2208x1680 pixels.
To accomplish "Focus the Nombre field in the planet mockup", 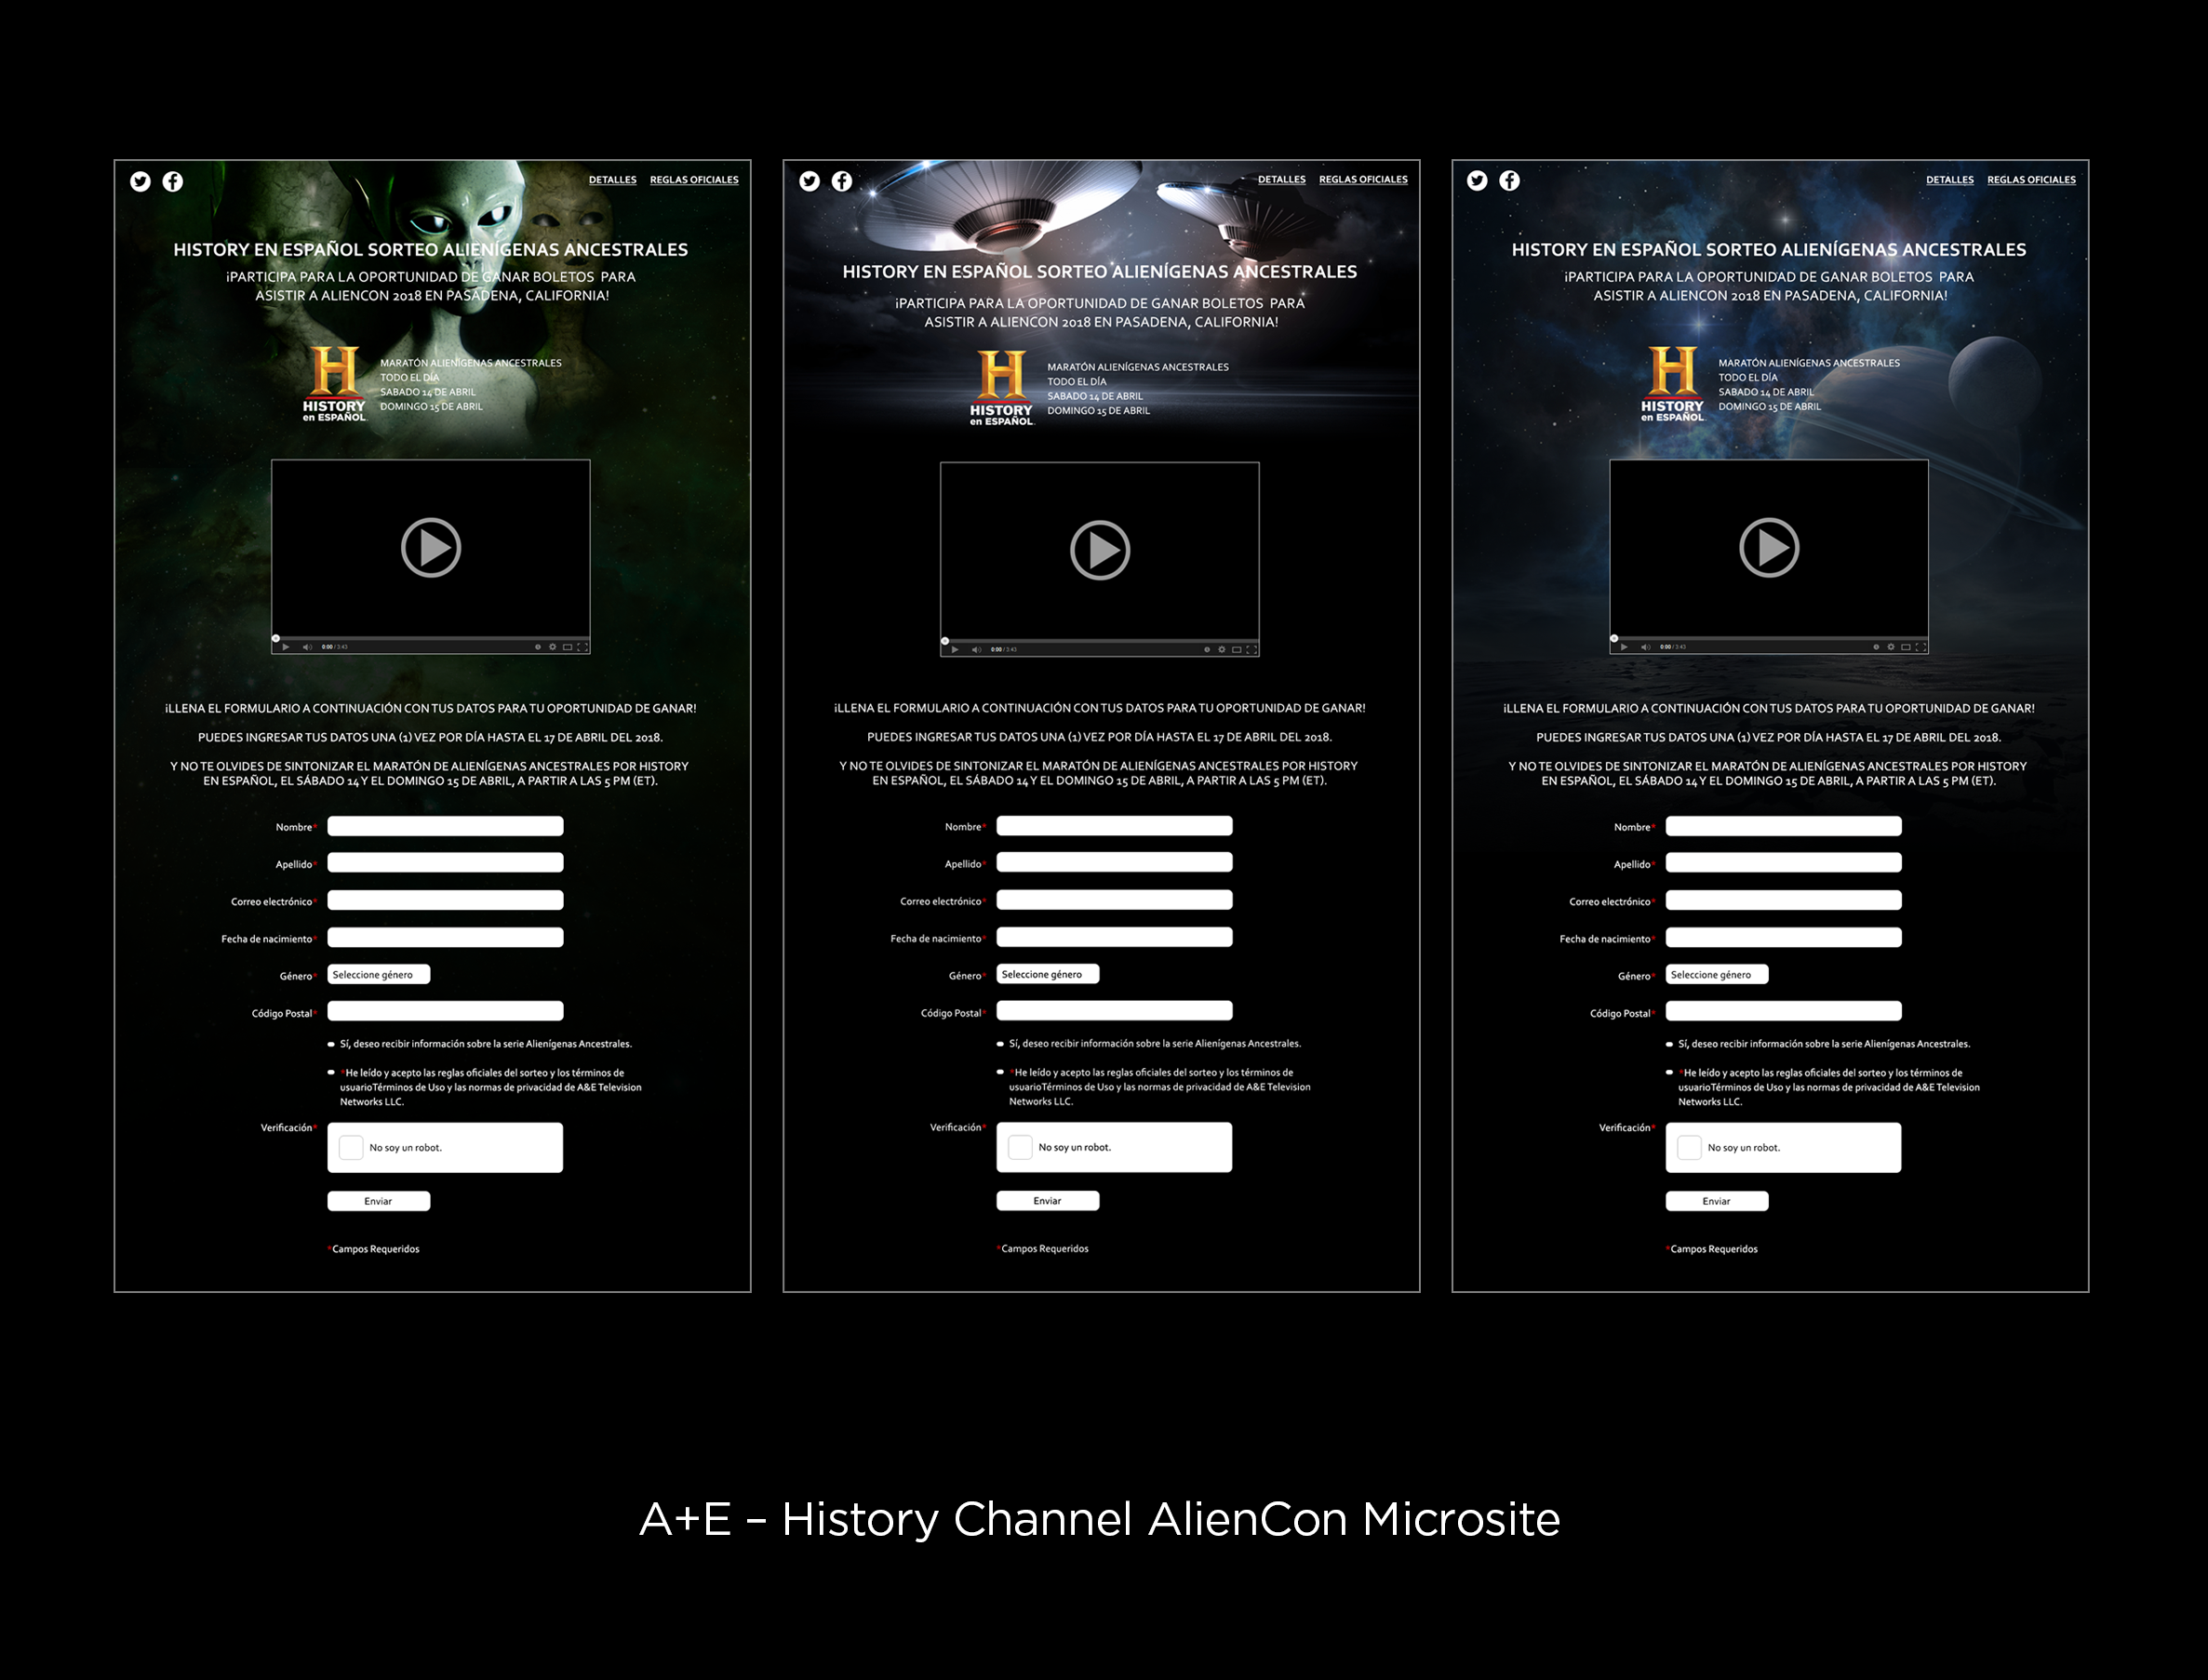I will tap(1783, 826).
